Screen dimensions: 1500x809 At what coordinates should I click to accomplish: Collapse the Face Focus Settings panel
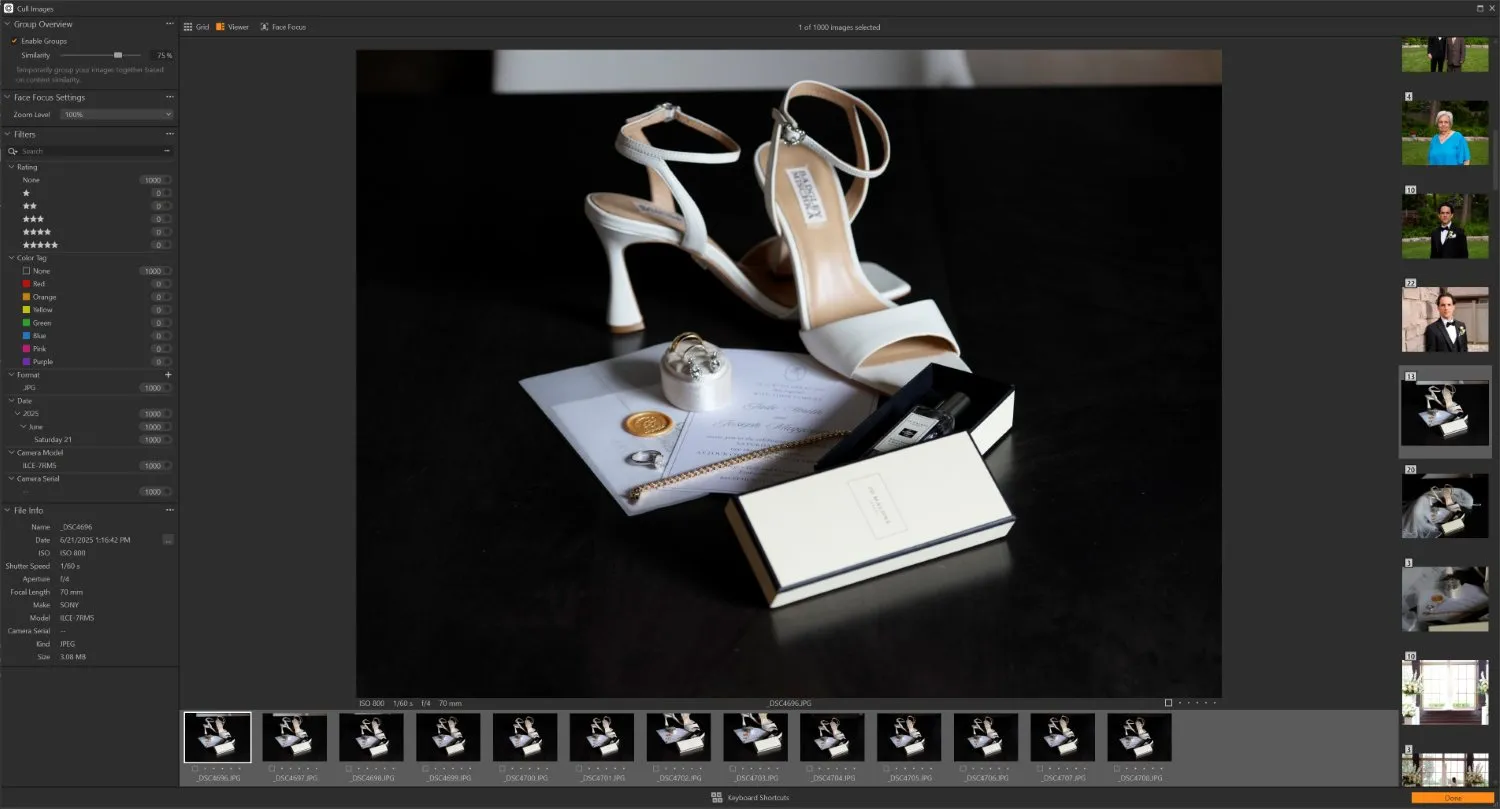point(7,97)
